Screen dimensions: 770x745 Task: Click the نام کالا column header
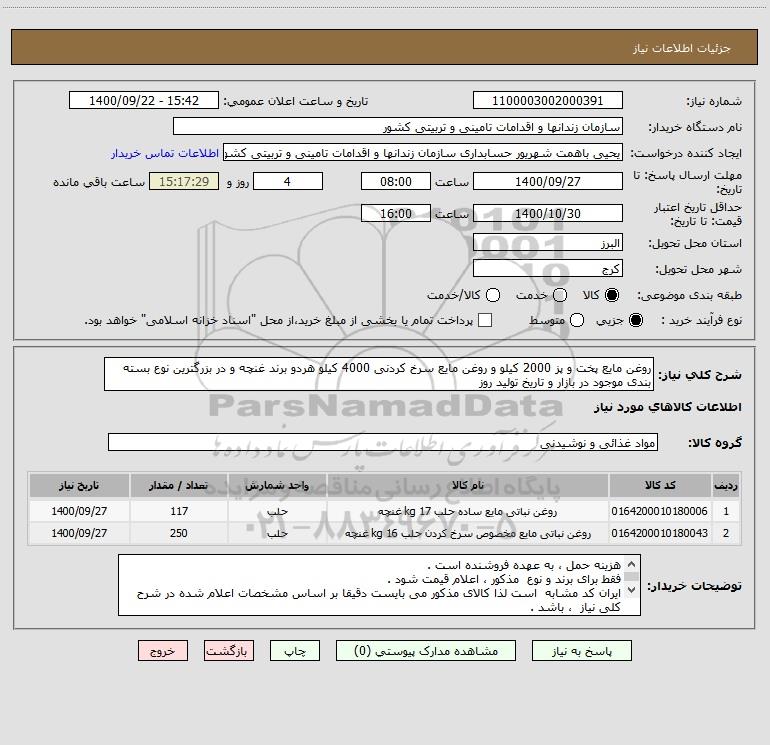(468, 485)
